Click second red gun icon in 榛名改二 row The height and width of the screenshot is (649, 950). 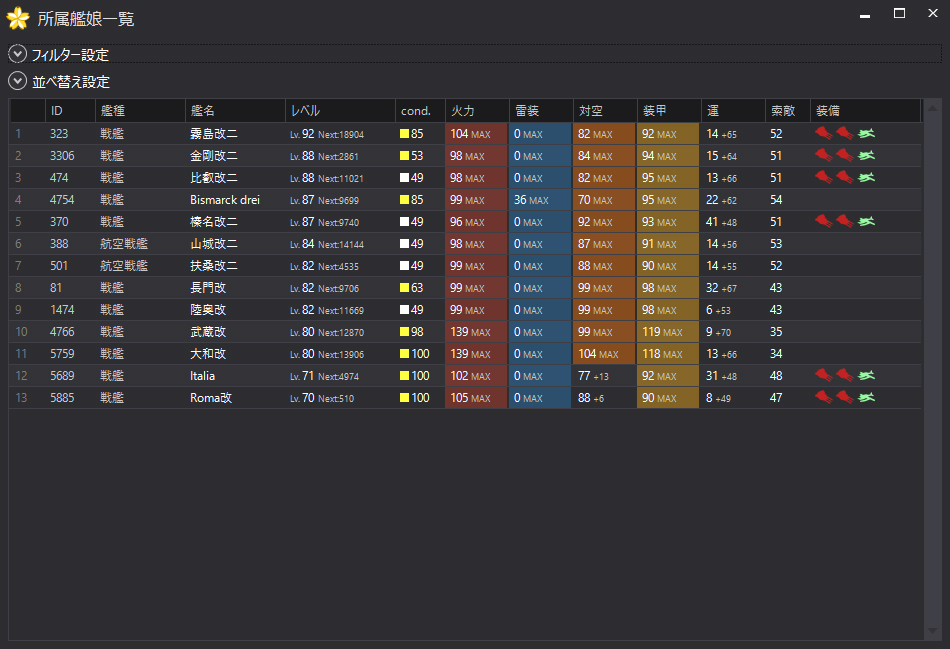[845, 221]
